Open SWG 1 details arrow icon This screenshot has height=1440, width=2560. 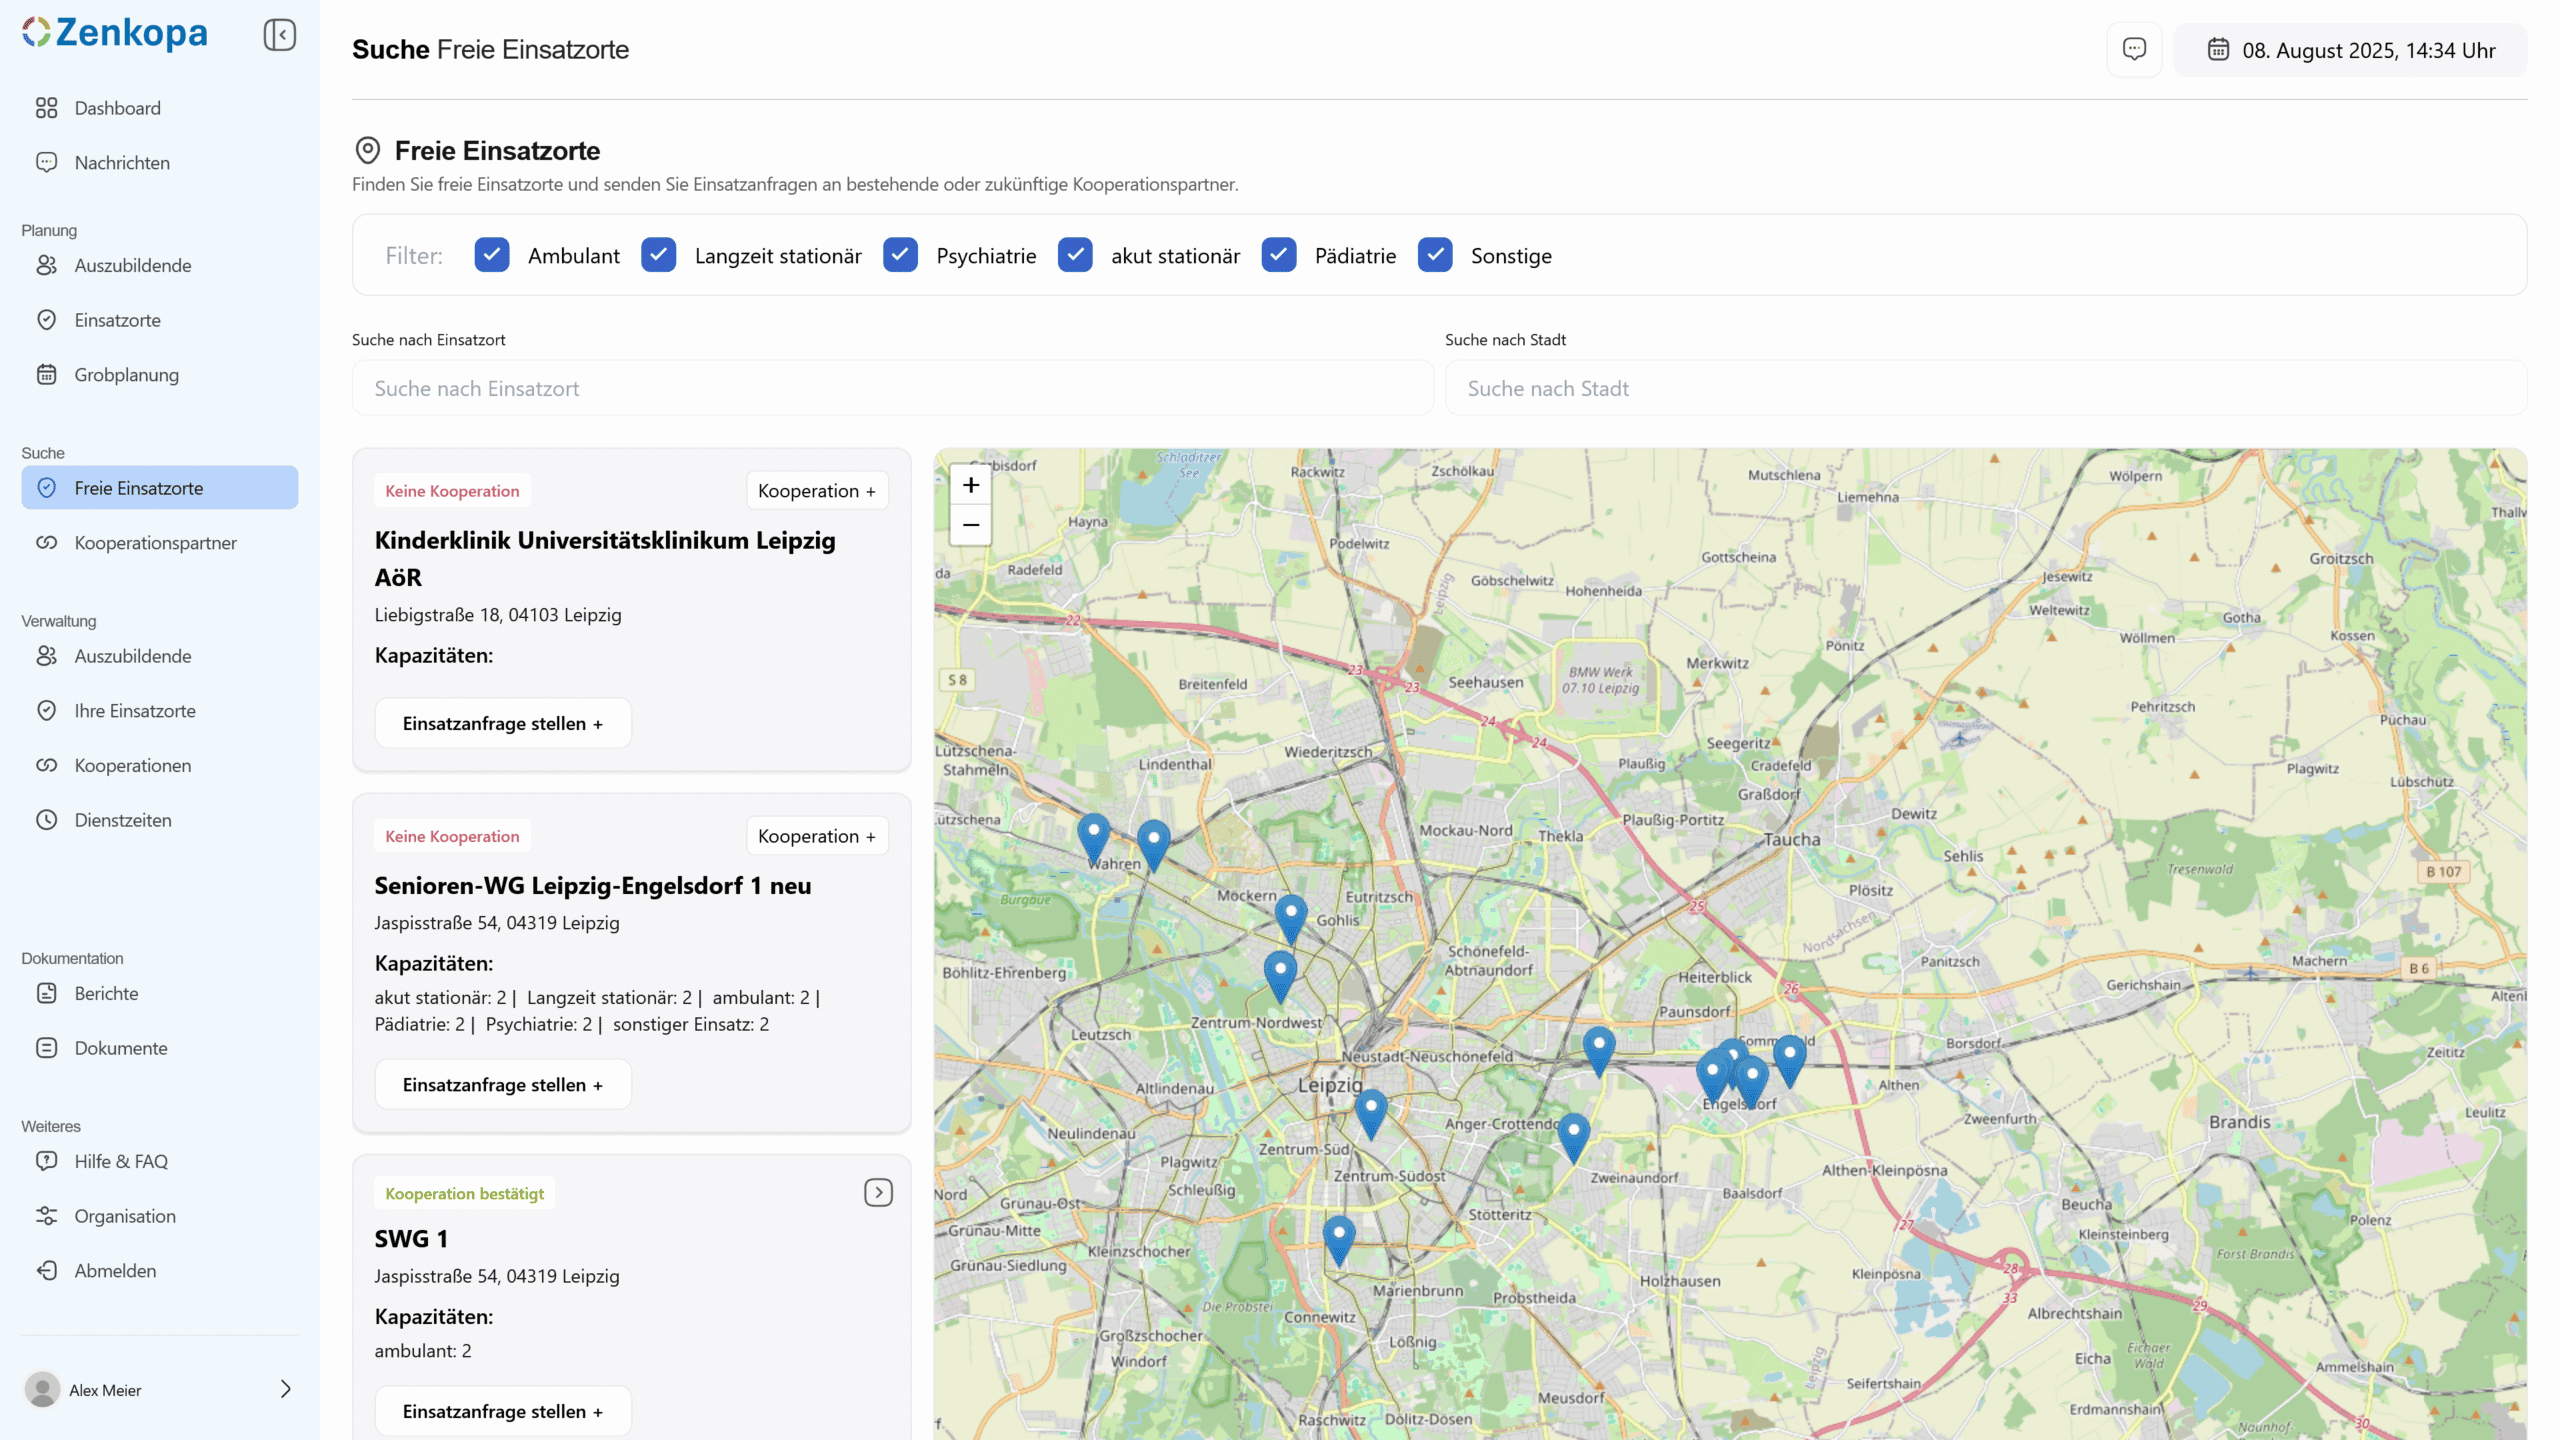click(878, 1192)
